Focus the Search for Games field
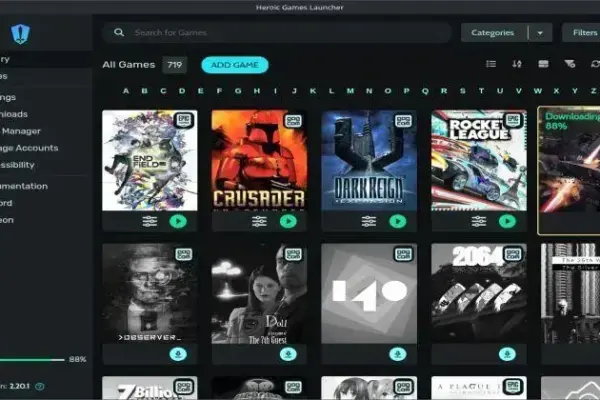The image size is (600, 400). (x=277, y=33)
